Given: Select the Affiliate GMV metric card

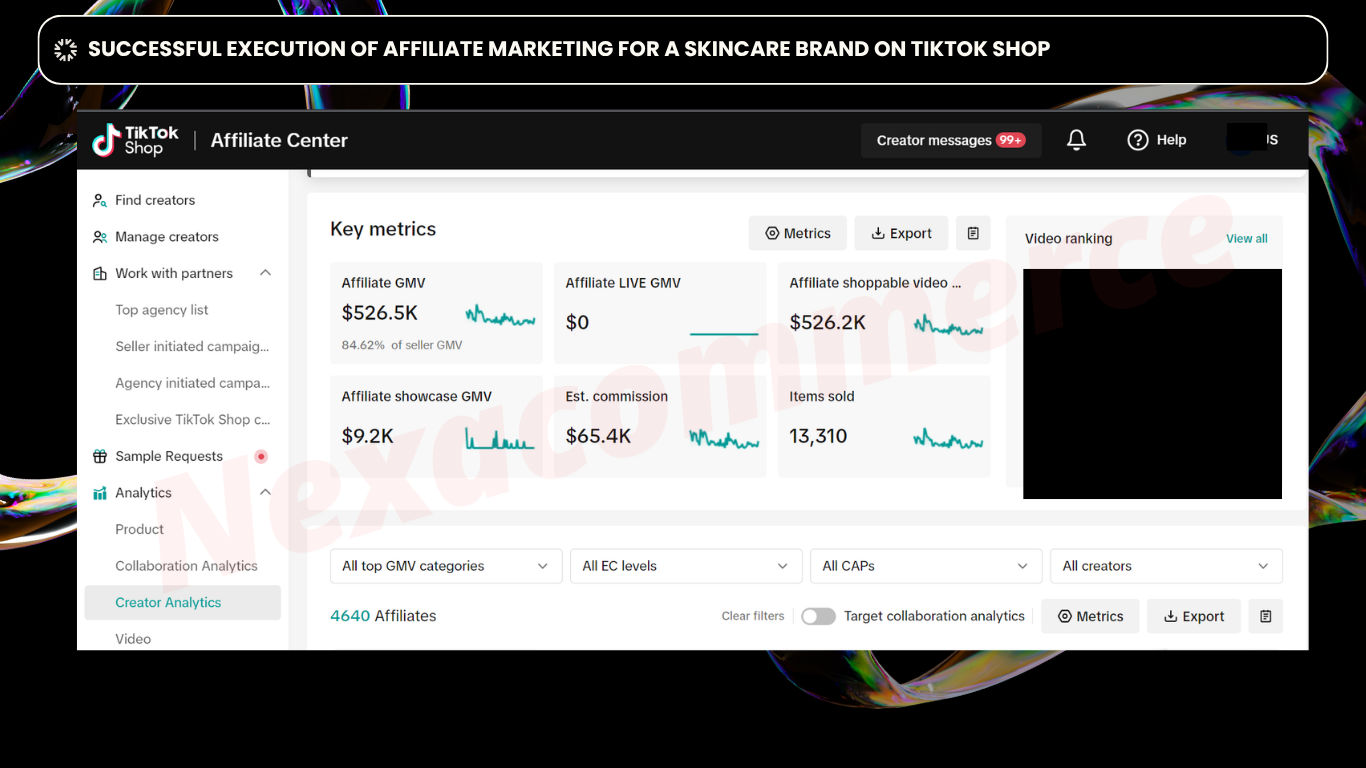Looking at the screenshot, I should 436,313.
